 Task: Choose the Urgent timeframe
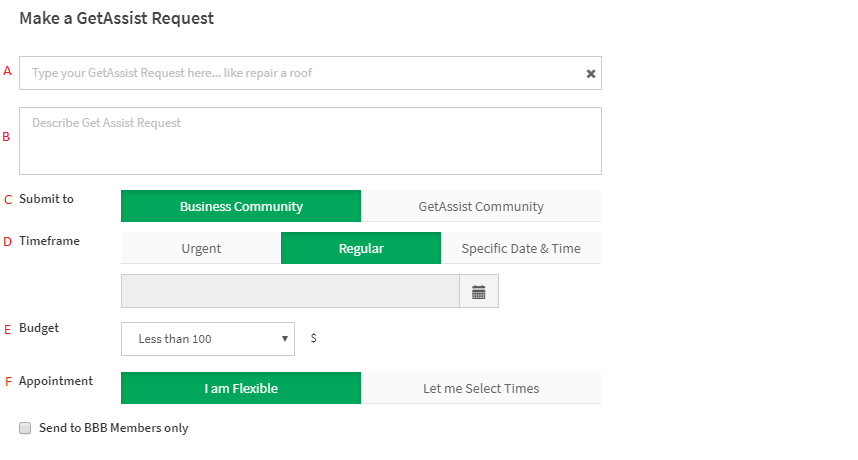pos(201,248)
